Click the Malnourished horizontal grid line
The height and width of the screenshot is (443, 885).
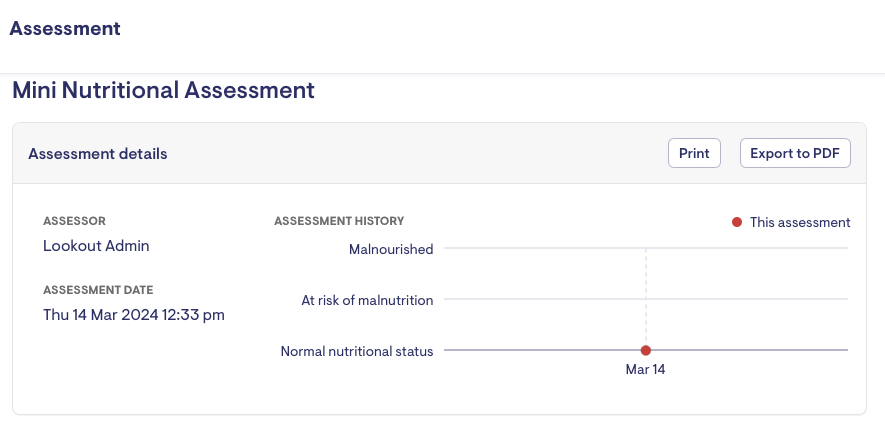tap(540, 248)
